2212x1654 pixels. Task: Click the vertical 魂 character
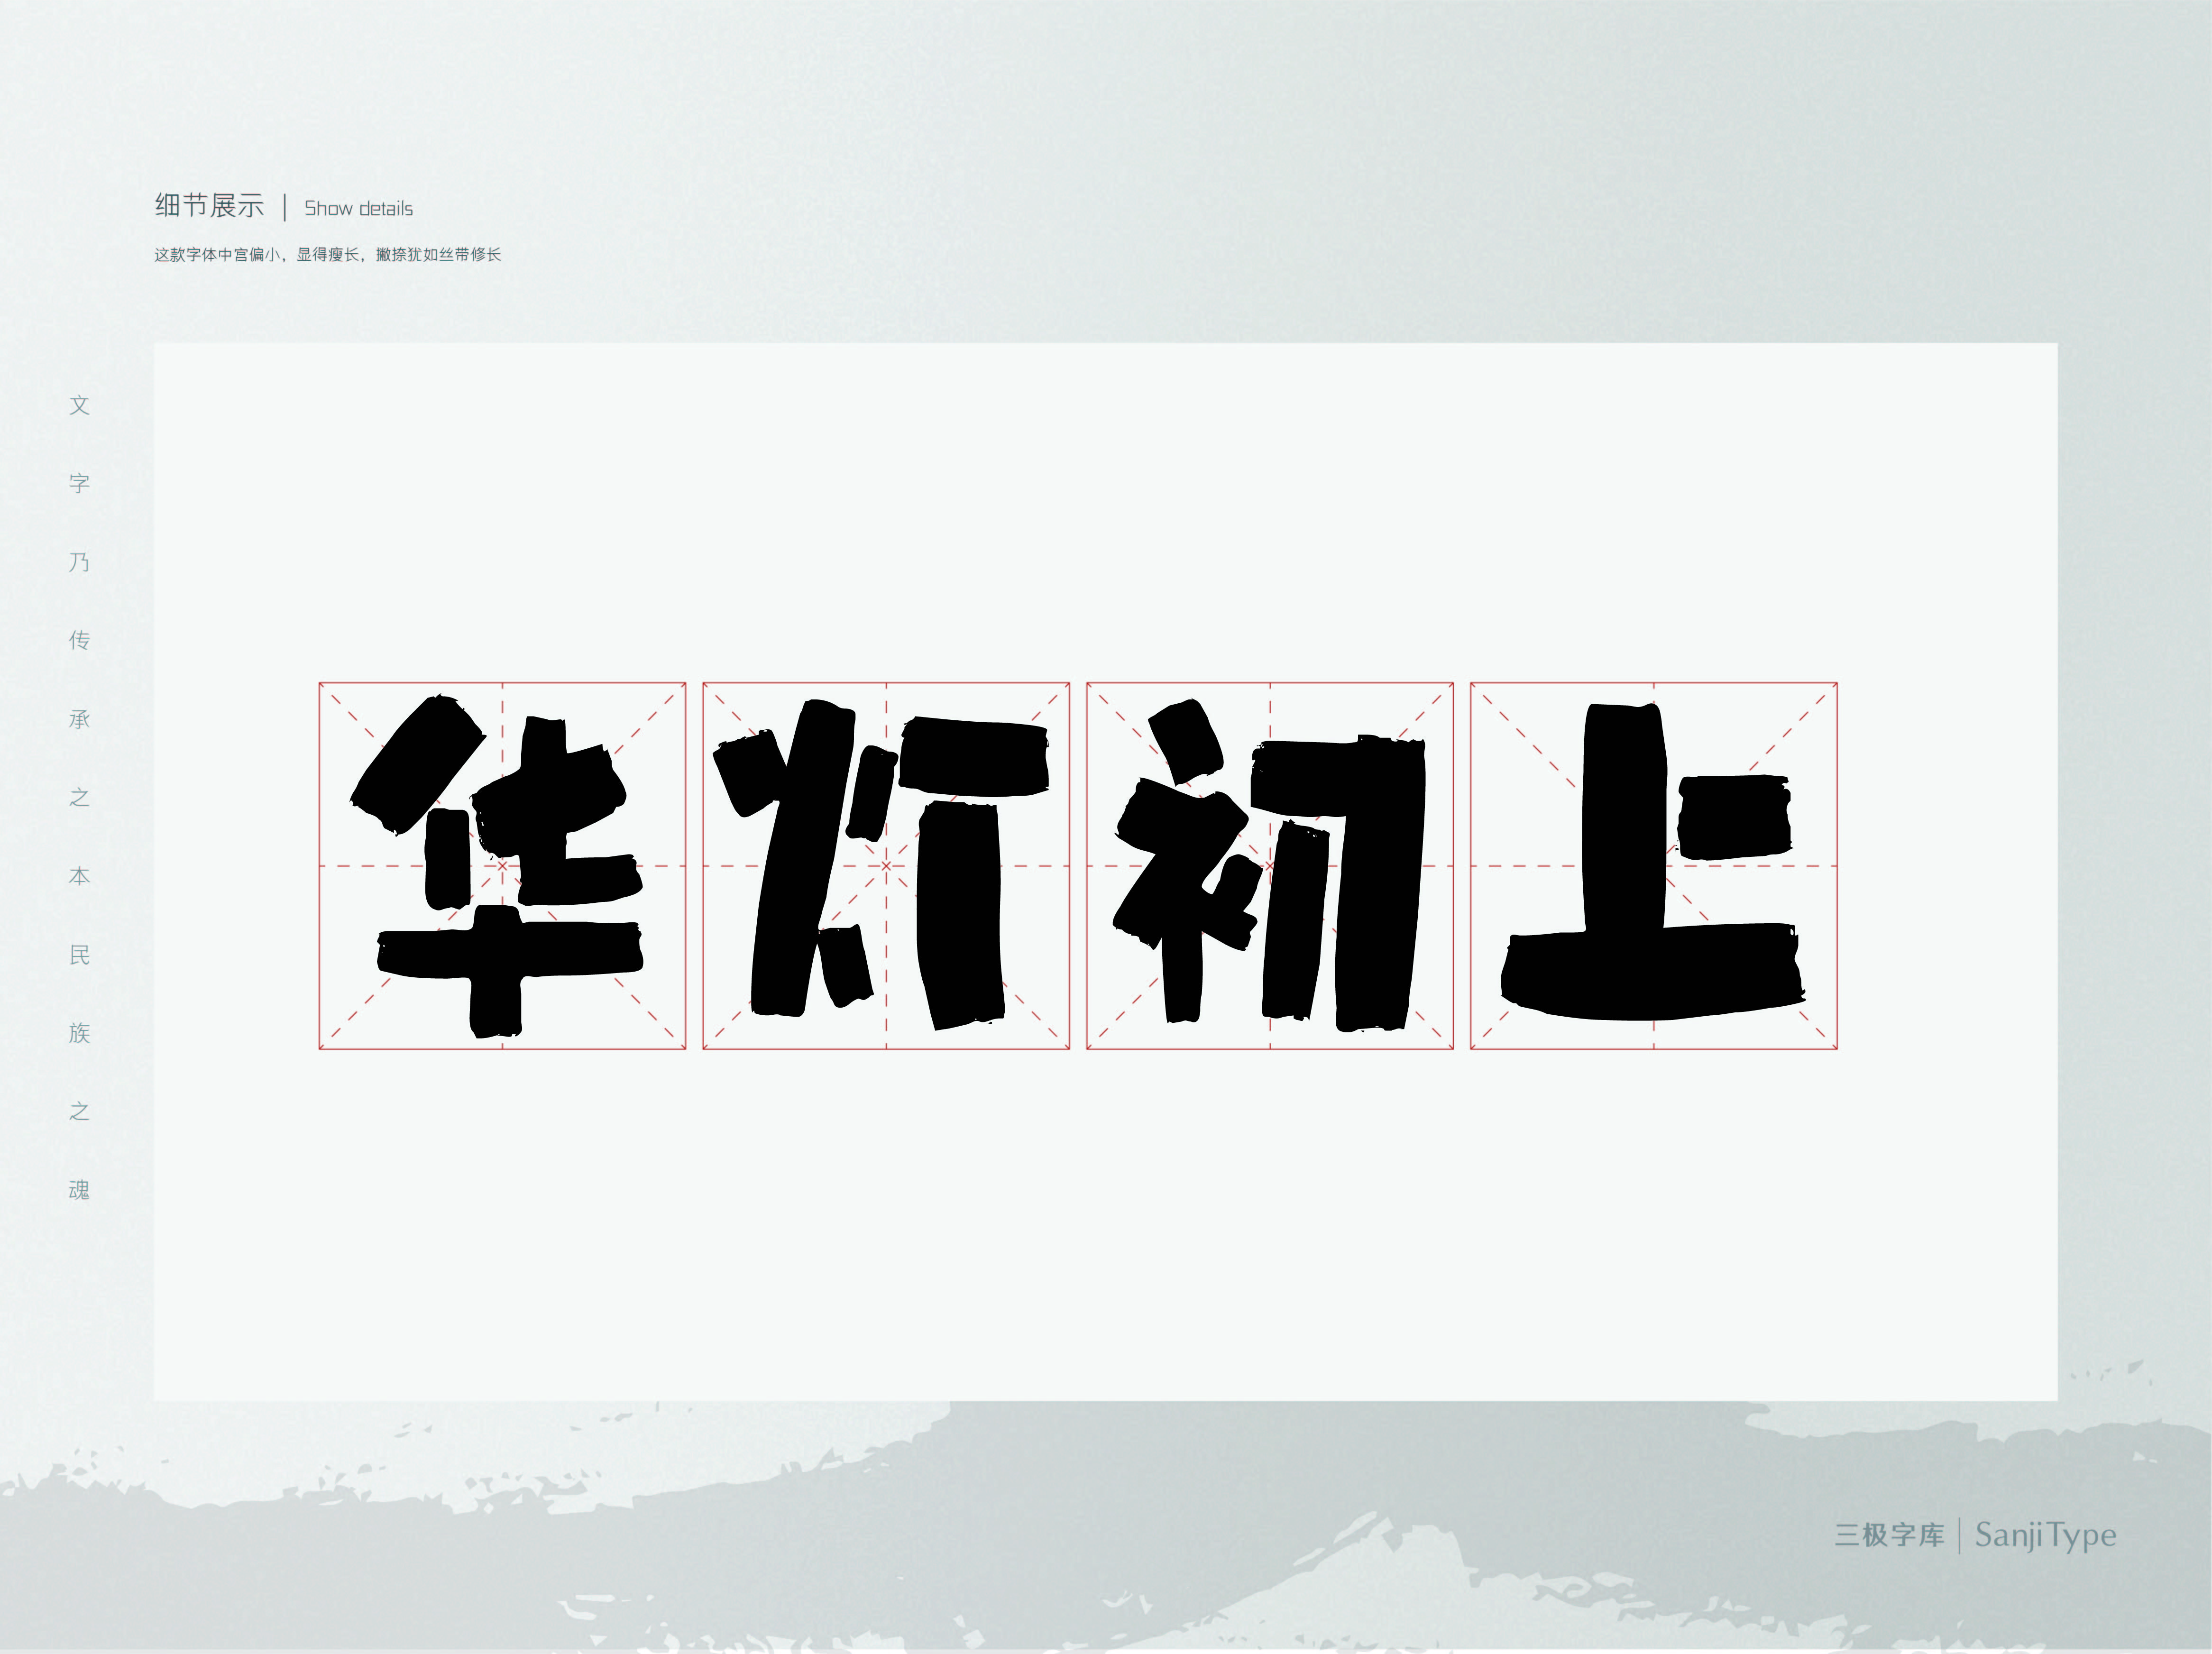[x=80, y=1190]
